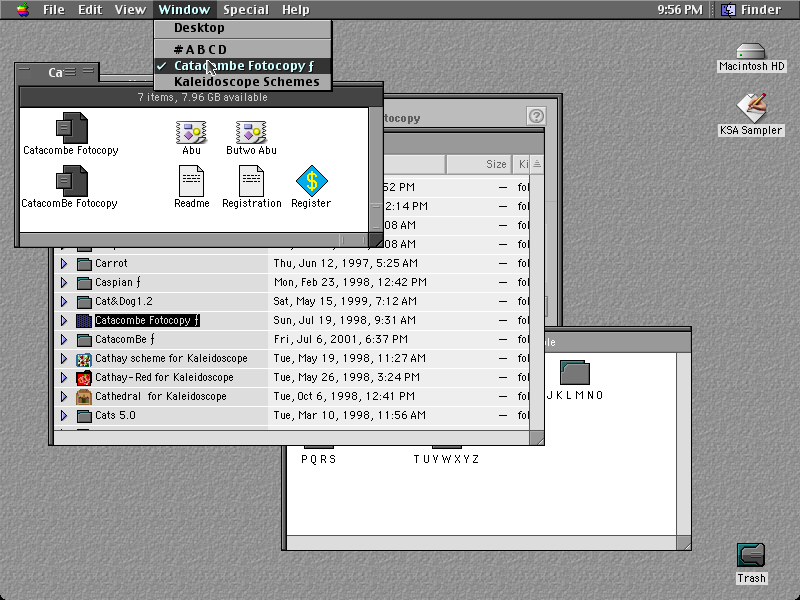Screen dimensions: 800x600
Task: Sort the list by the Size column
Action: (479, 164)
